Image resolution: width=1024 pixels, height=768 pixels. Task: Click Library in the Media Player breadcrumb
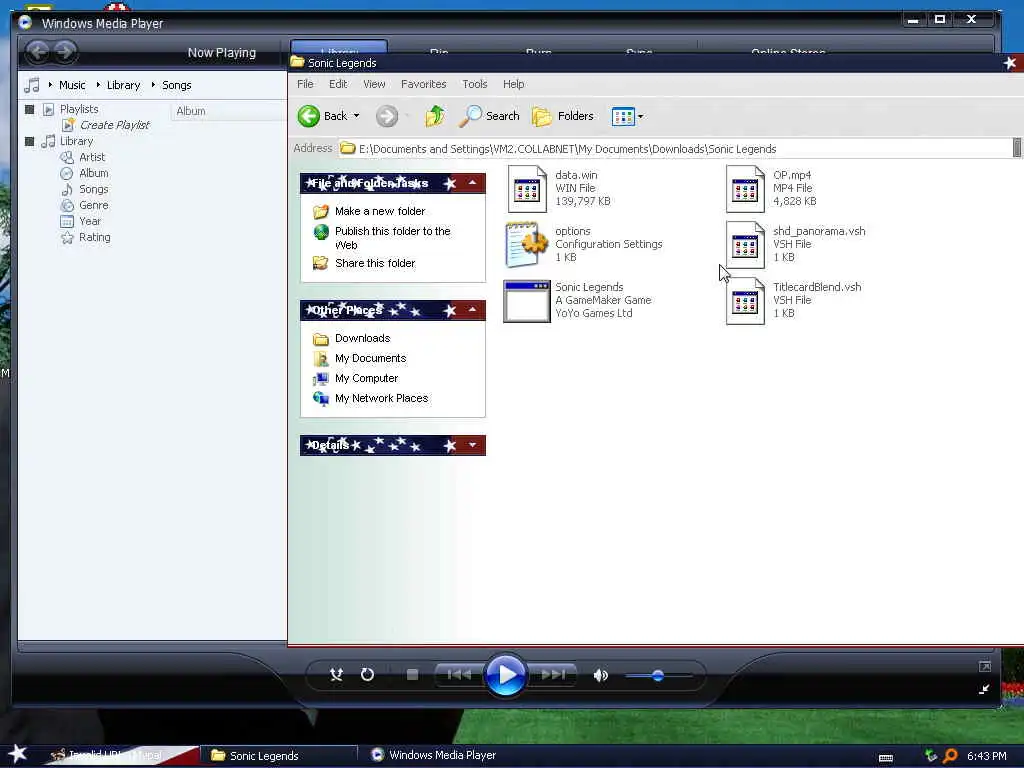tap(123, 85)
